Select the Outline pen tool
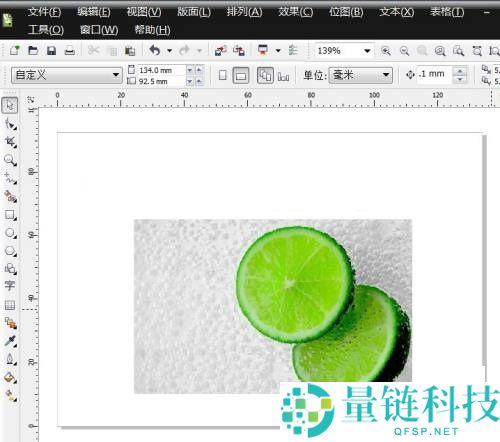This screenshot has width=500, height=442. click(x=10, y=359)
